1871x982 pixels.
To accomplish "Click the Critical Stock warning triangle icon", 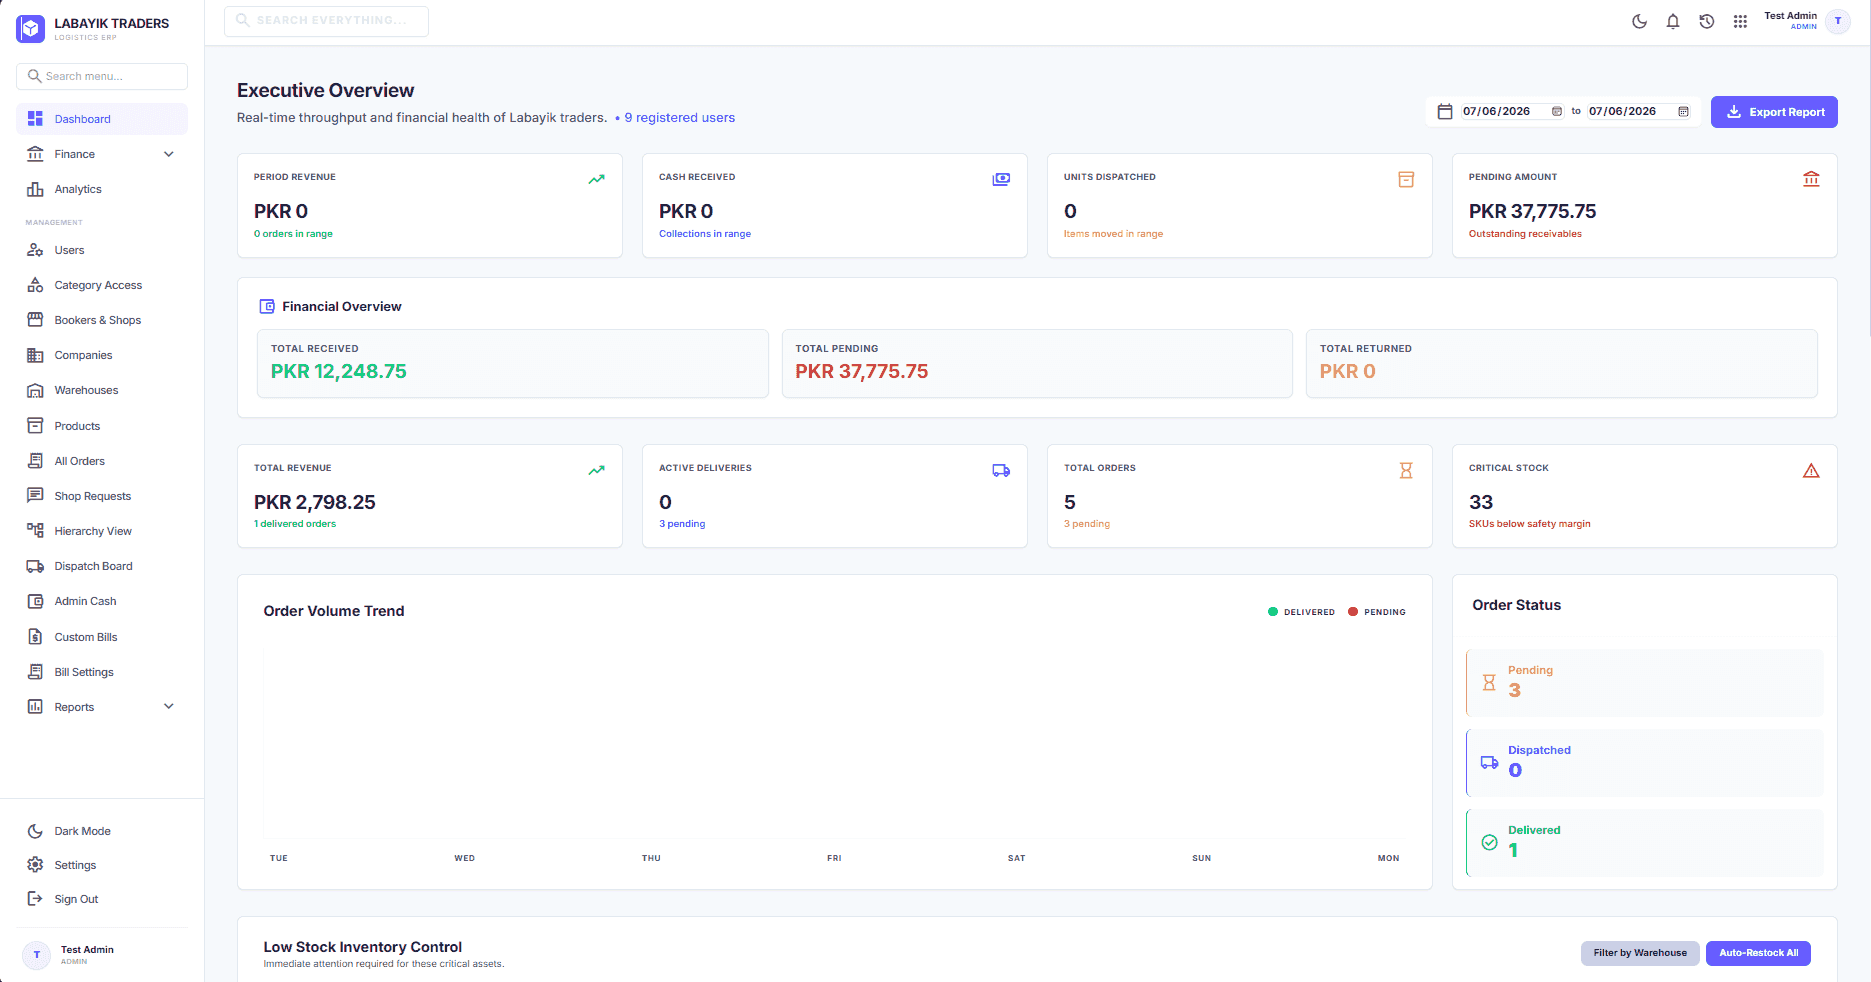I will tap(1811, 470).
